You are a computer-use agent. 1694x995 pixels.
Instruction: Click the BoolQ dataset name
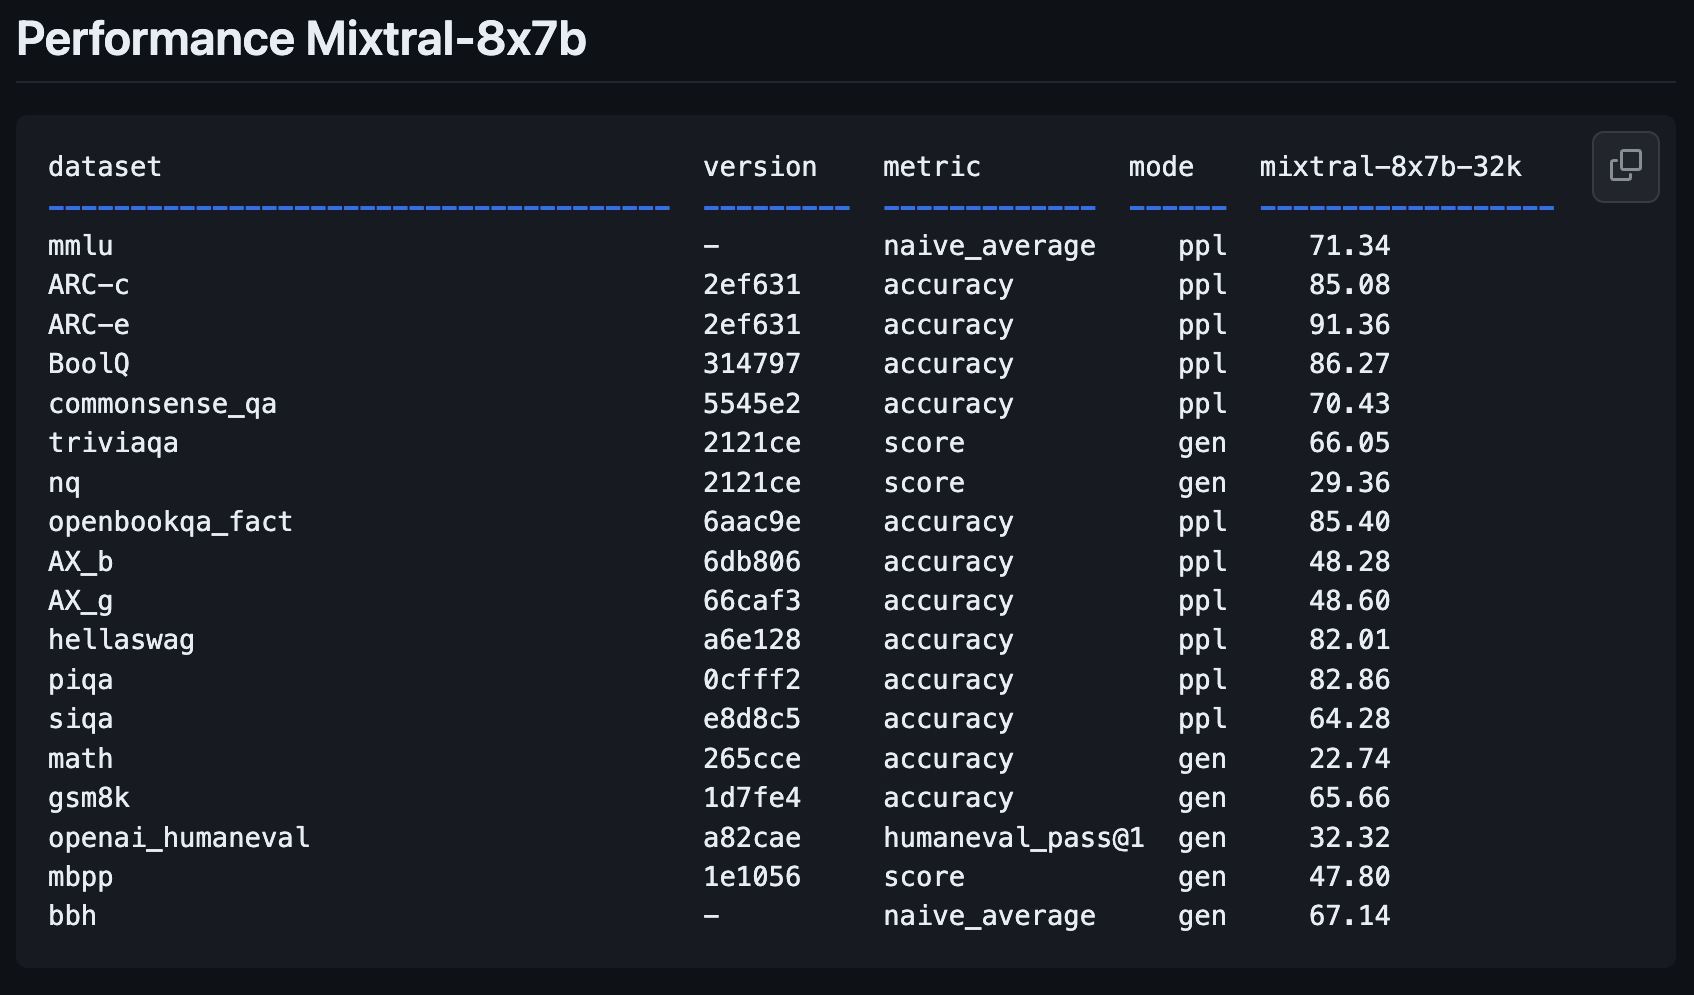(89, 364)
